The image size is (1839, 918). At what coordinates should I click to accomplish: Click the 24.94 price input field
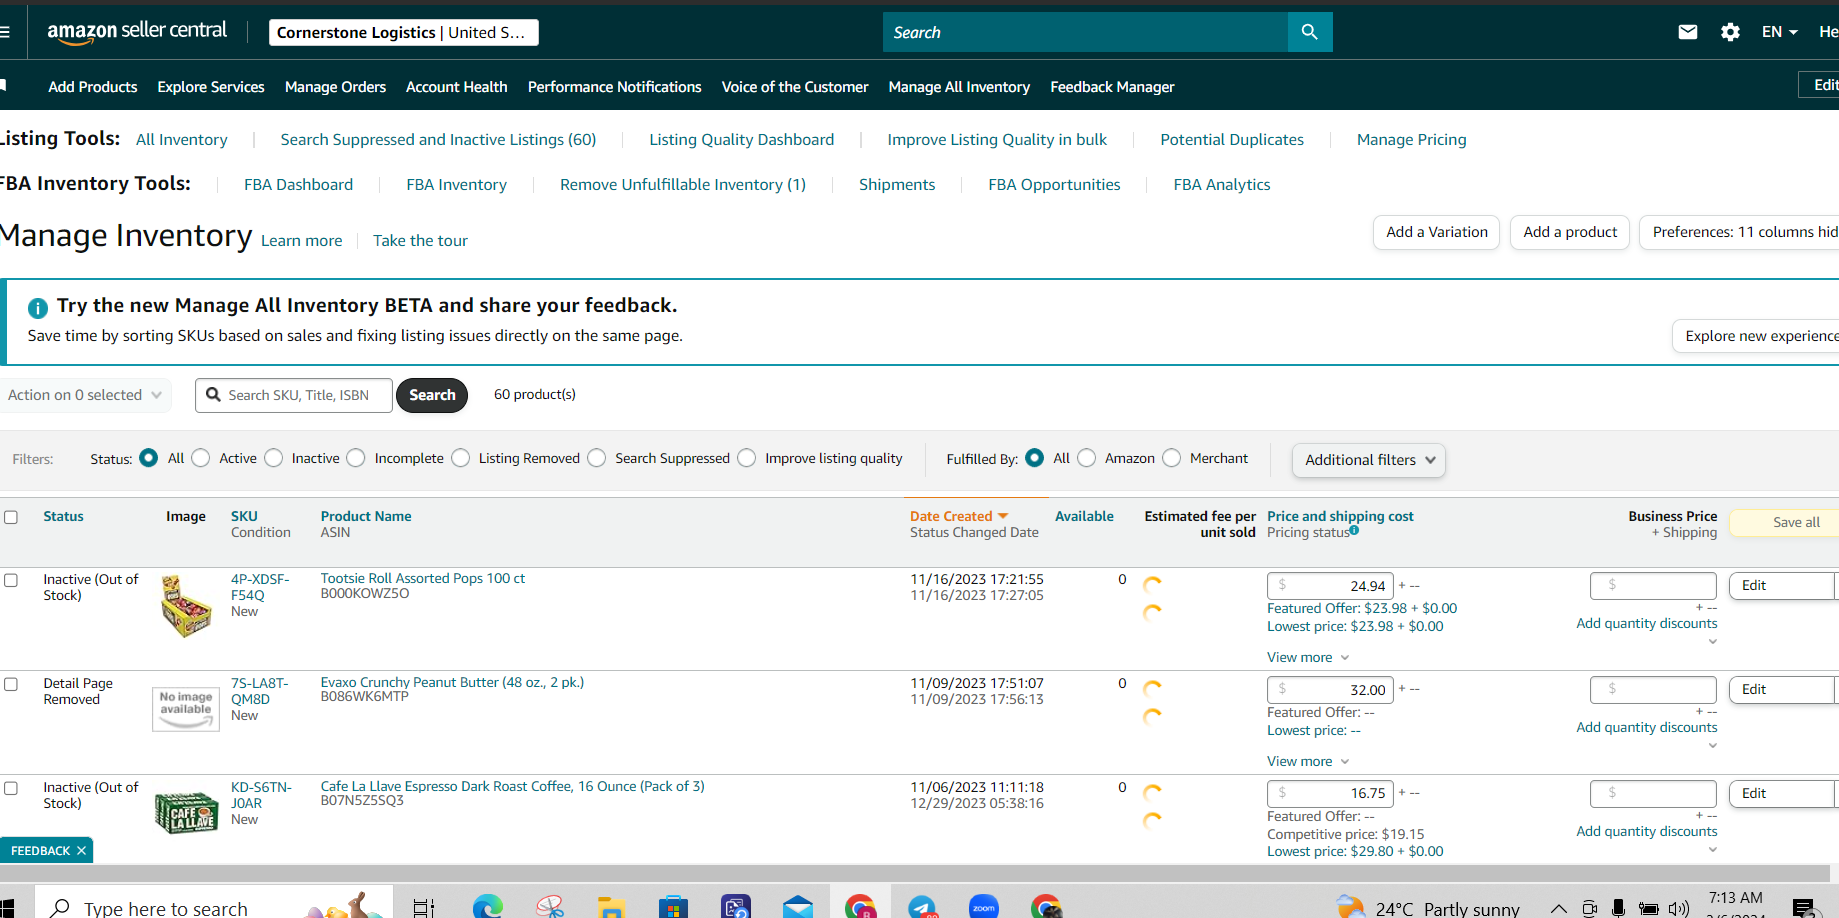point(1330,586)
